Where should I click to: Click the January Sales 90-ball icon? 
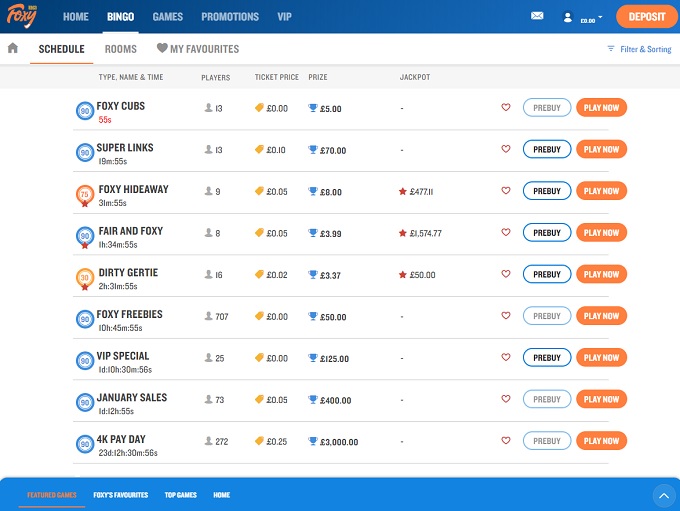point(85,402)
